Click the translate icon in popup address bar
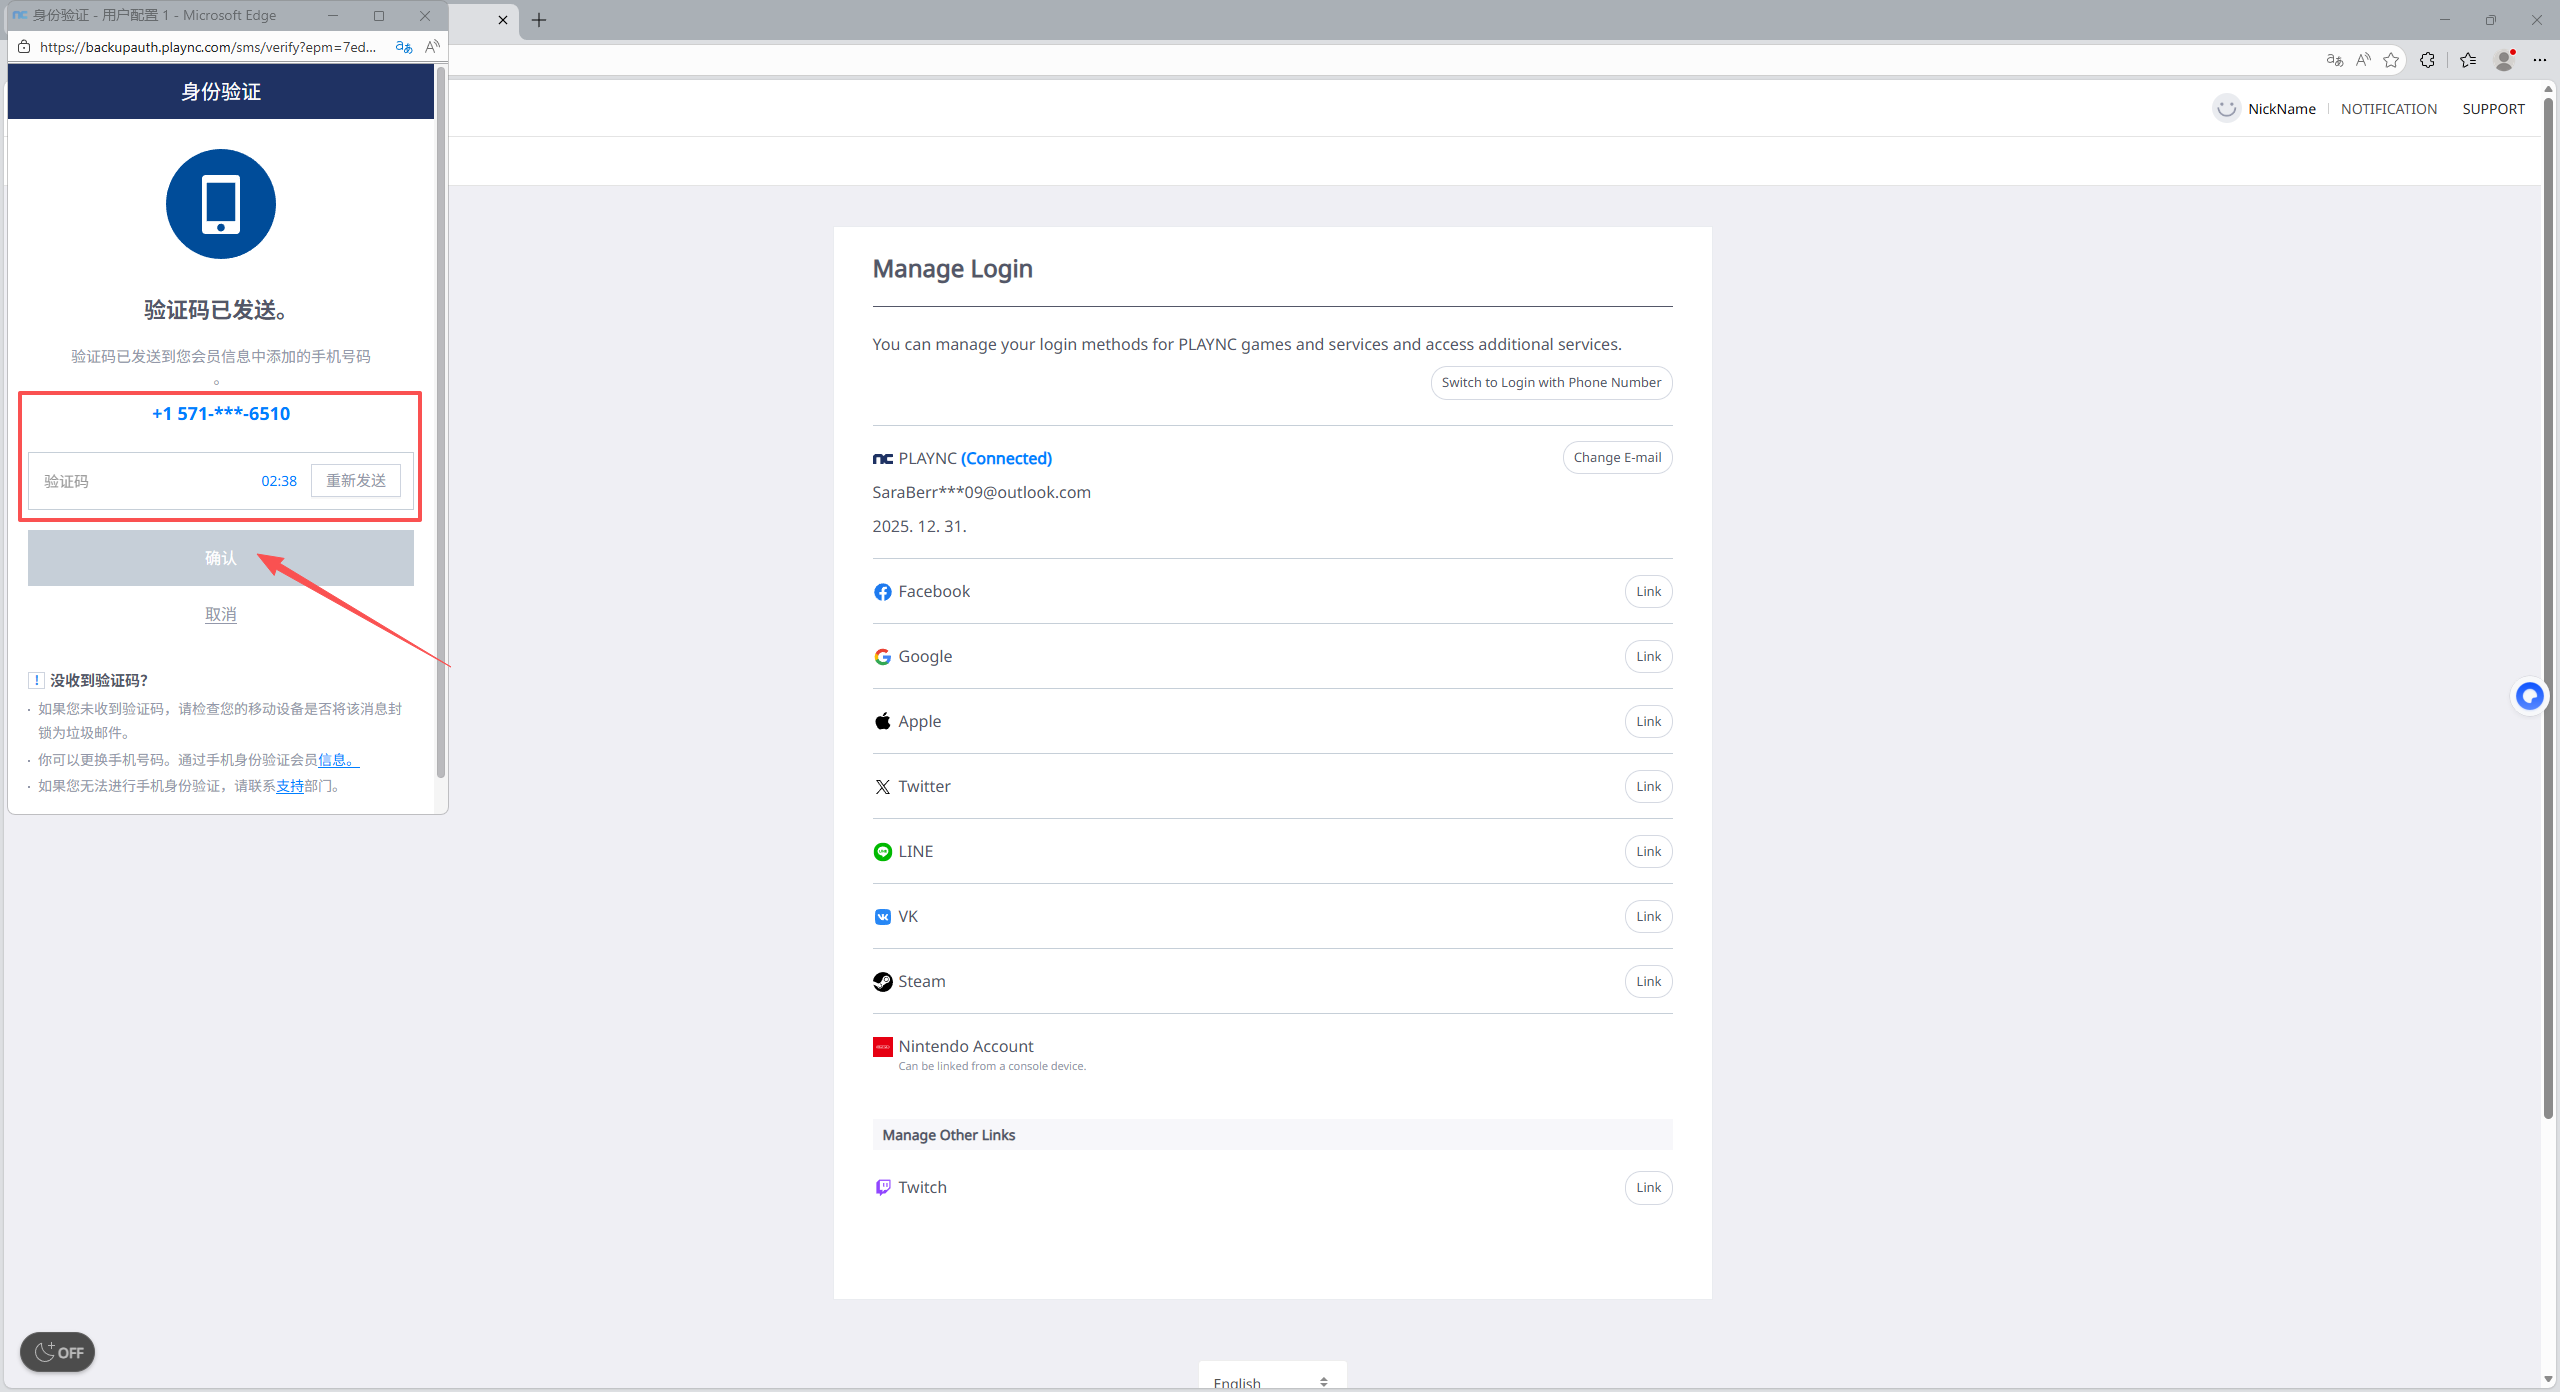This screenshot has height=1392, width=2560. click(x=404, y=47)
